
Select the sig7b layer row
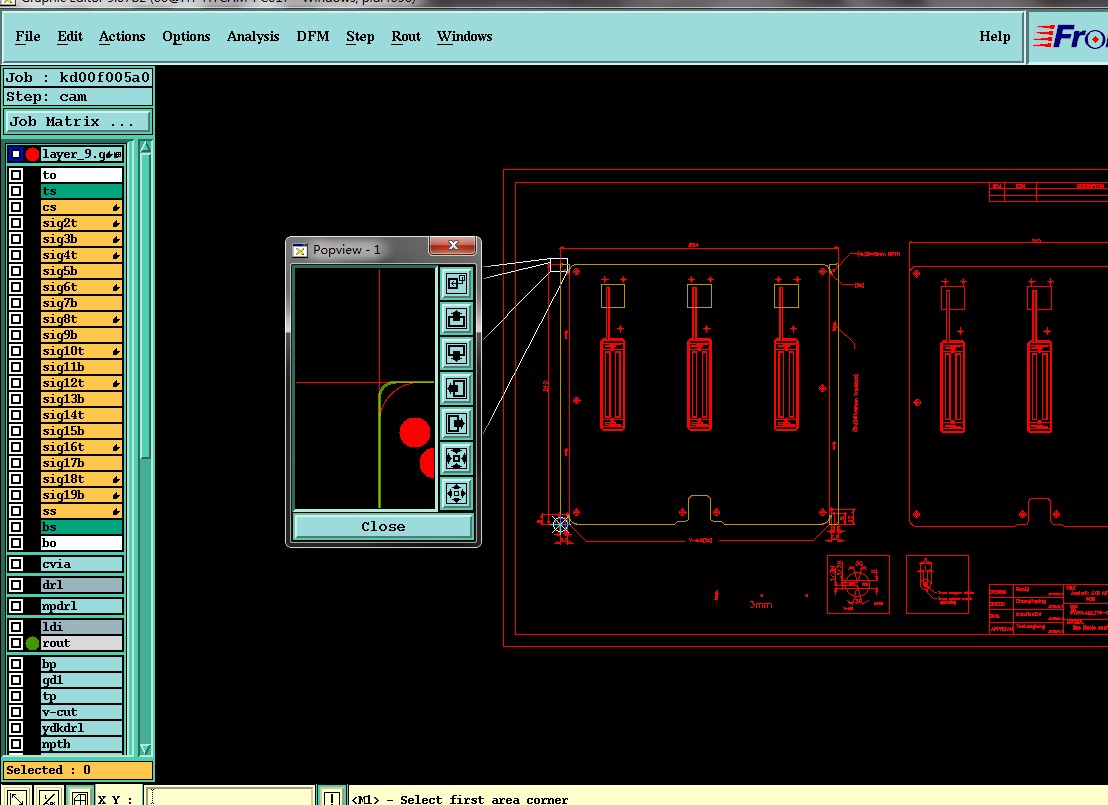(x=81, y=303)
